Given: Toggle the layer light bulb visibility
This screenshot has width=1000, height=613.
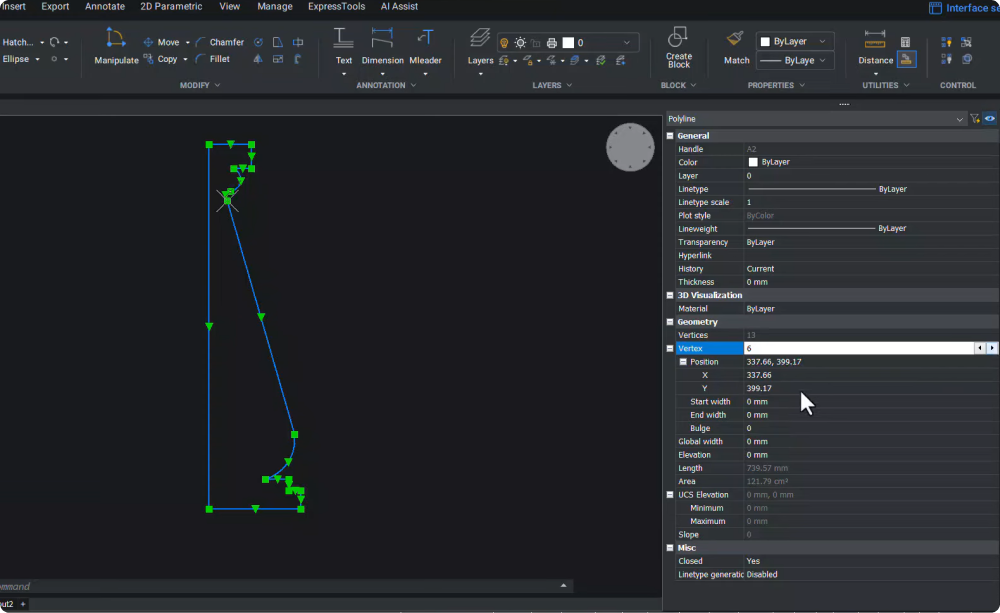Looking at the screenshot, I should (504, 42).
